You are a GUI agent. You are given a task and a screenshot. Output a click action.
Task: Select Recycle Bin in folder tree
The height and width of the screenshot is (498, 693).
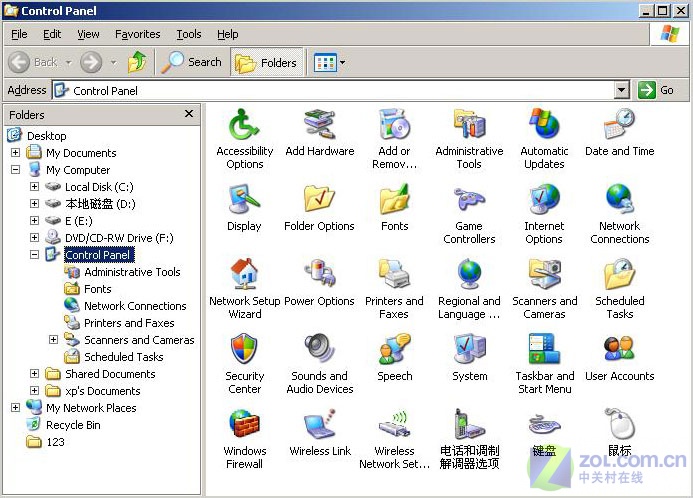tap(73, 425)
